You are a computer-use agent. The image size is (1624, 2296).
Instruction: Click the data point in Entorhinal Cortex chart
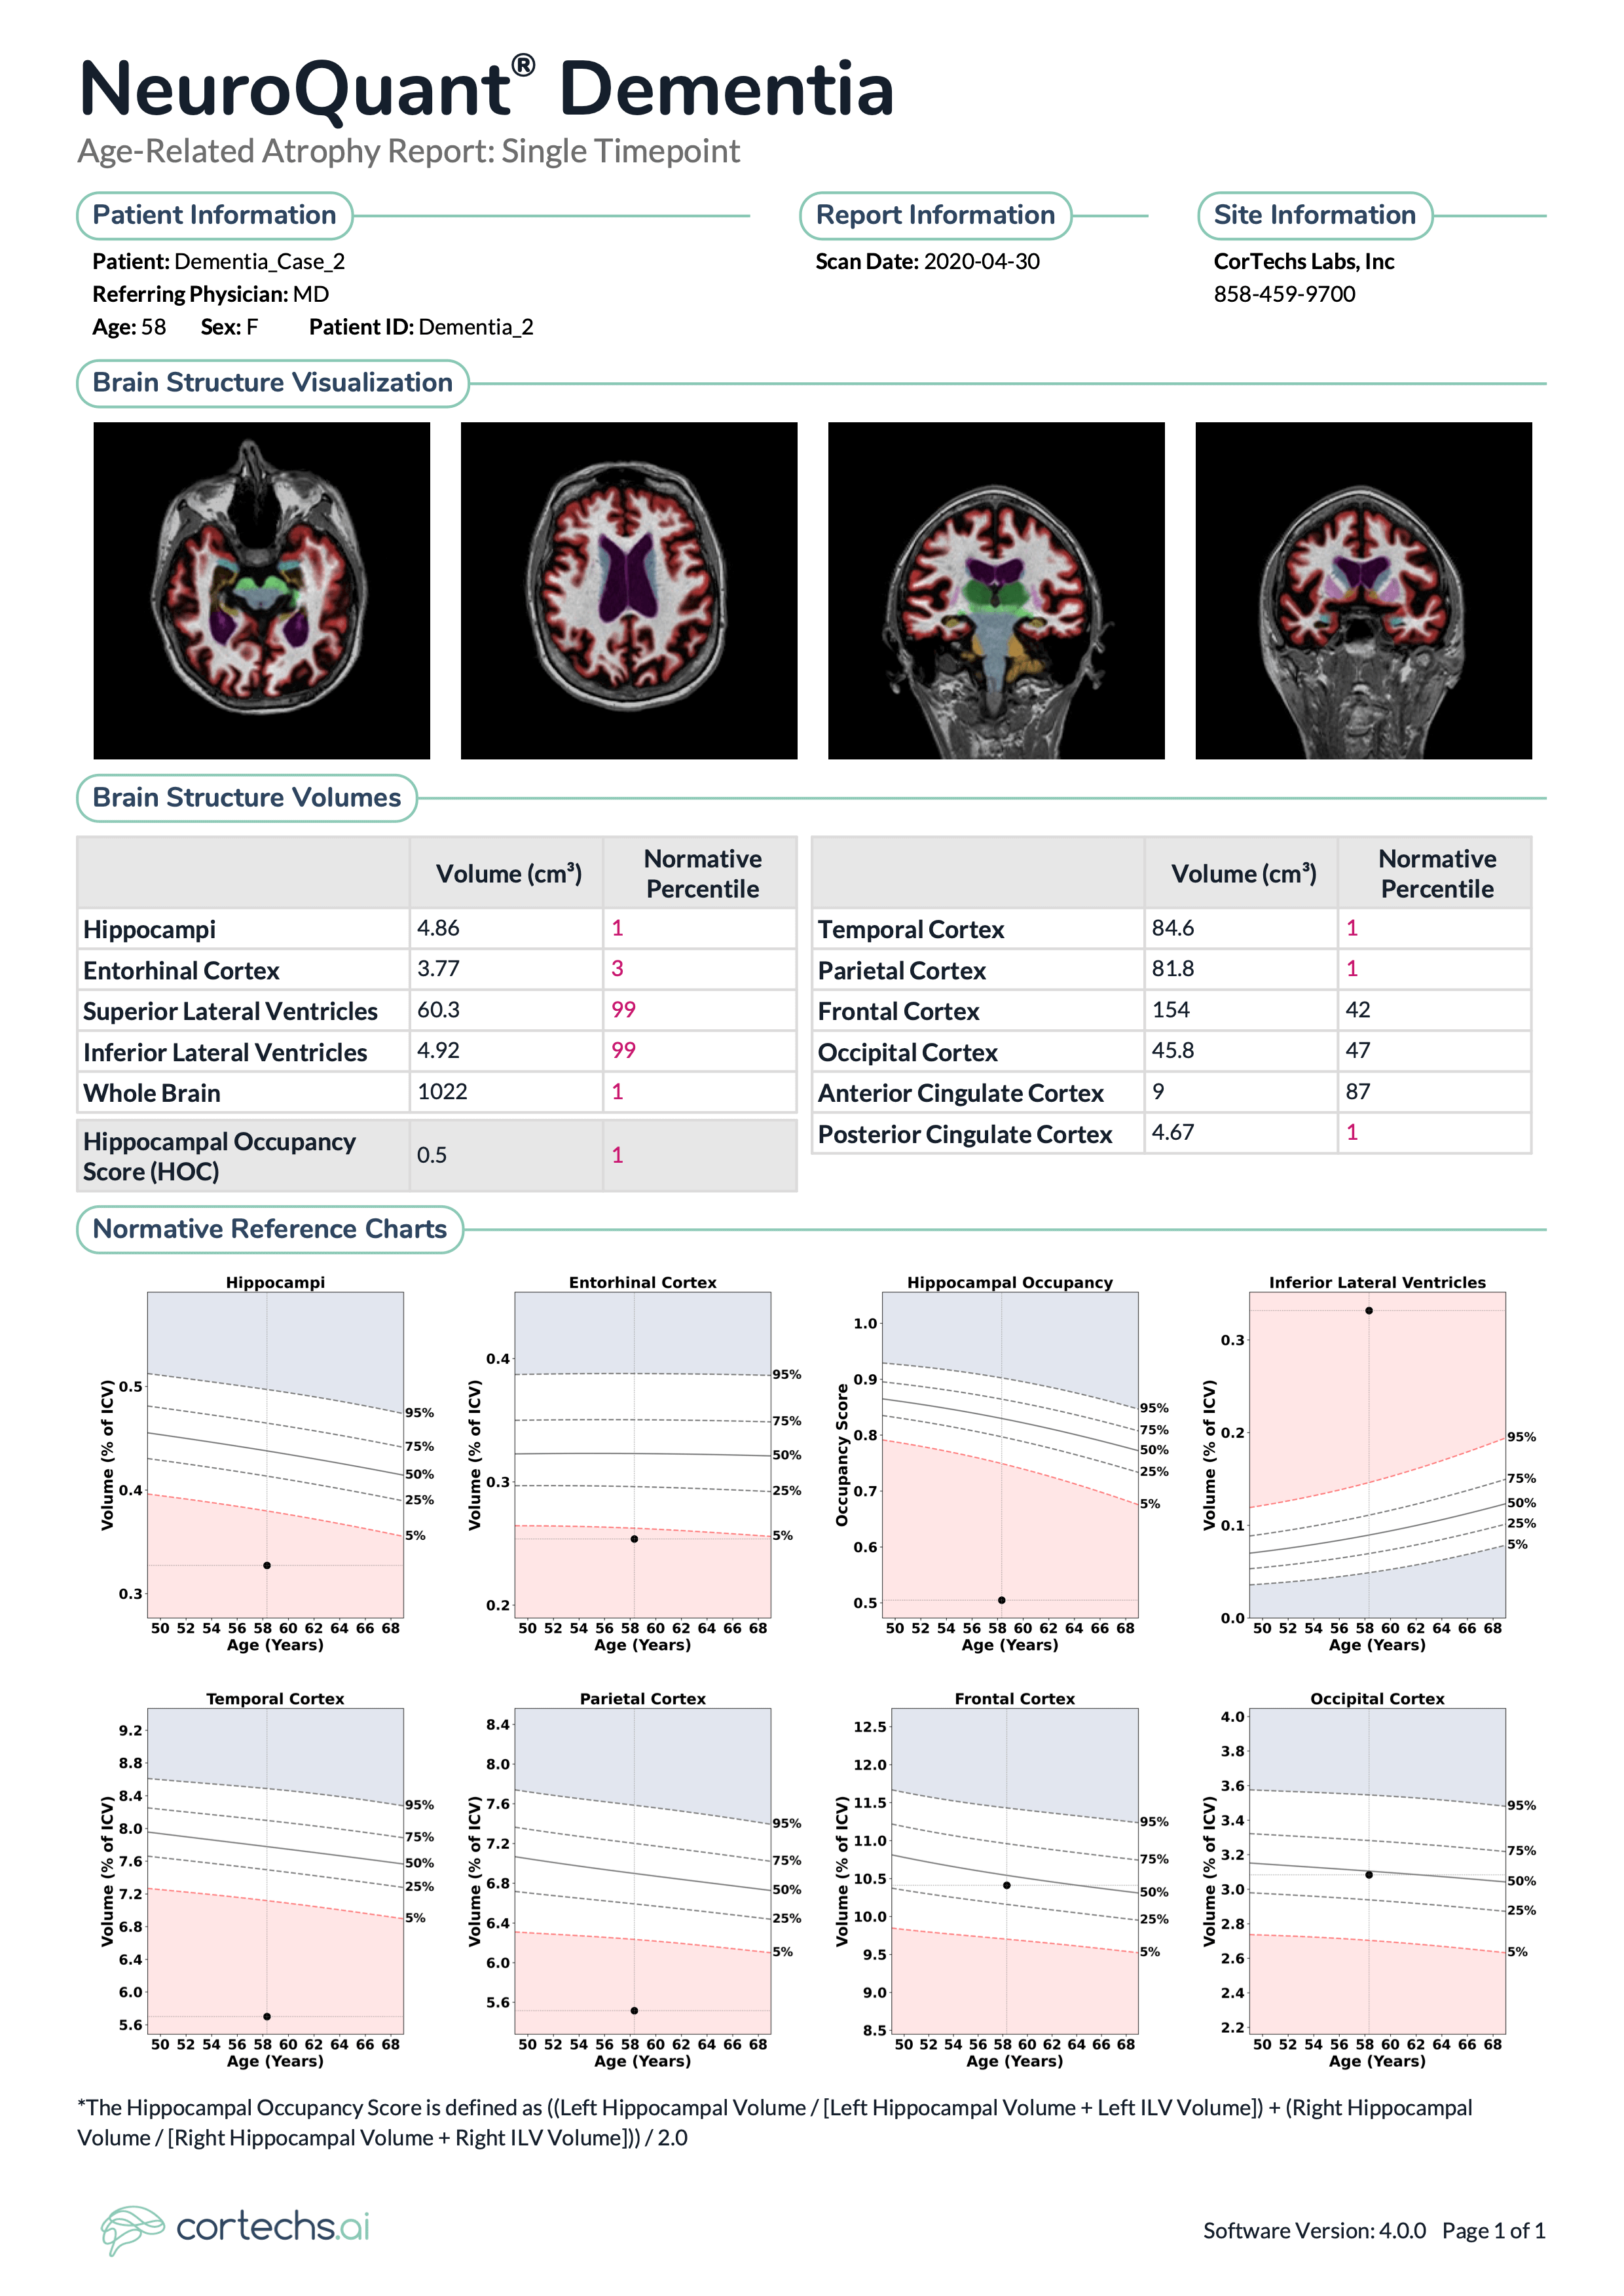pyautogui.click(x=634, y=1539)
